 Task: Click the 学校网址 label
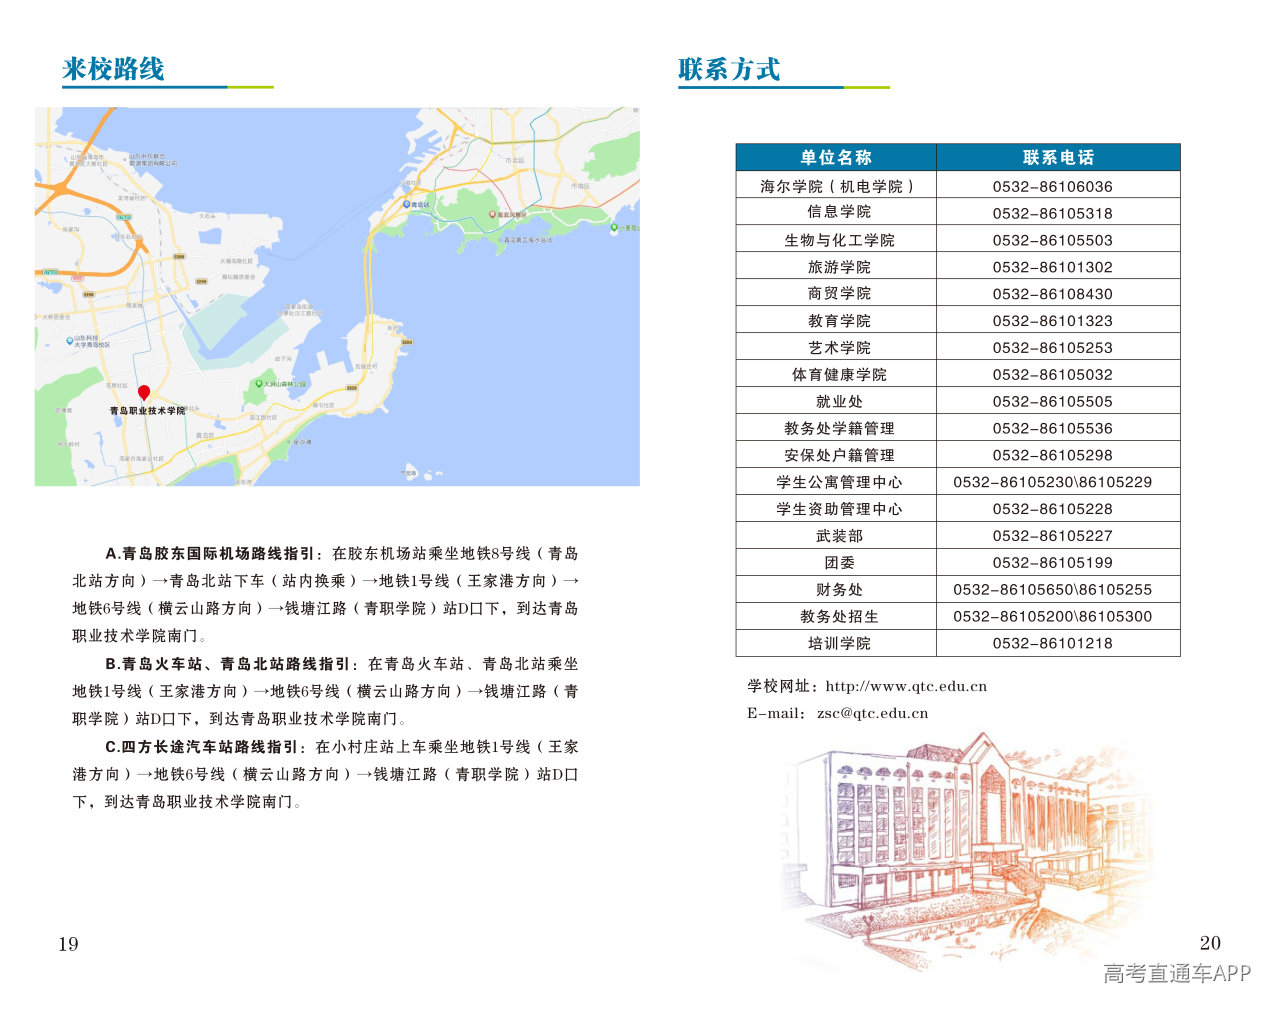point(780,686)
